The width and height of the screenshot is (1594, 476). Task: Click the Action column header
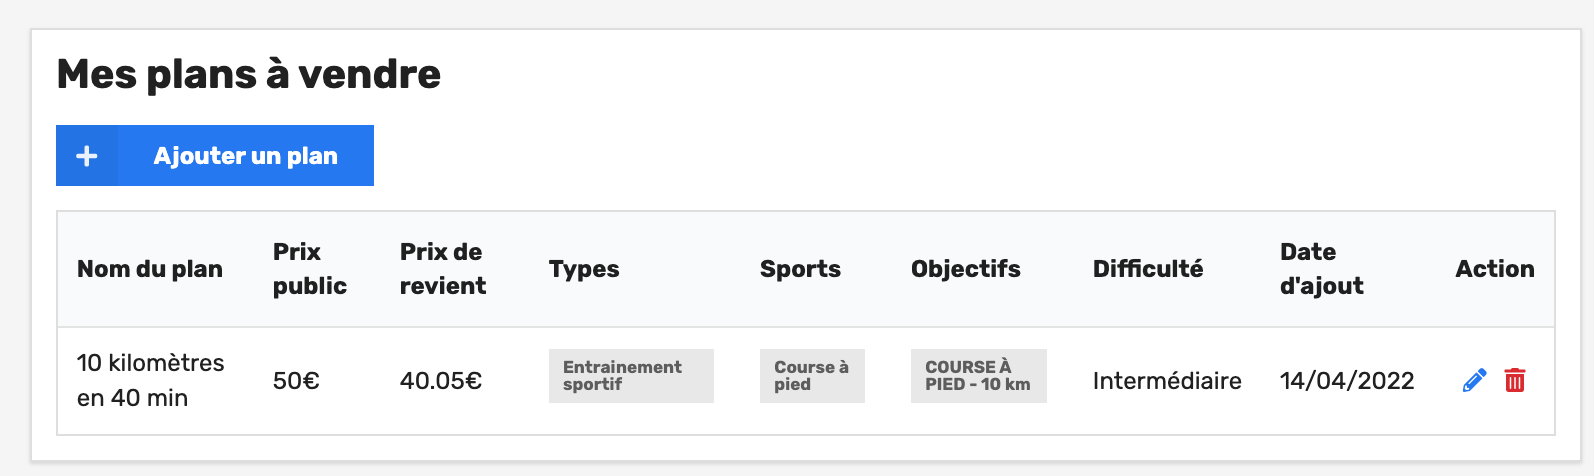(1495, 269)
